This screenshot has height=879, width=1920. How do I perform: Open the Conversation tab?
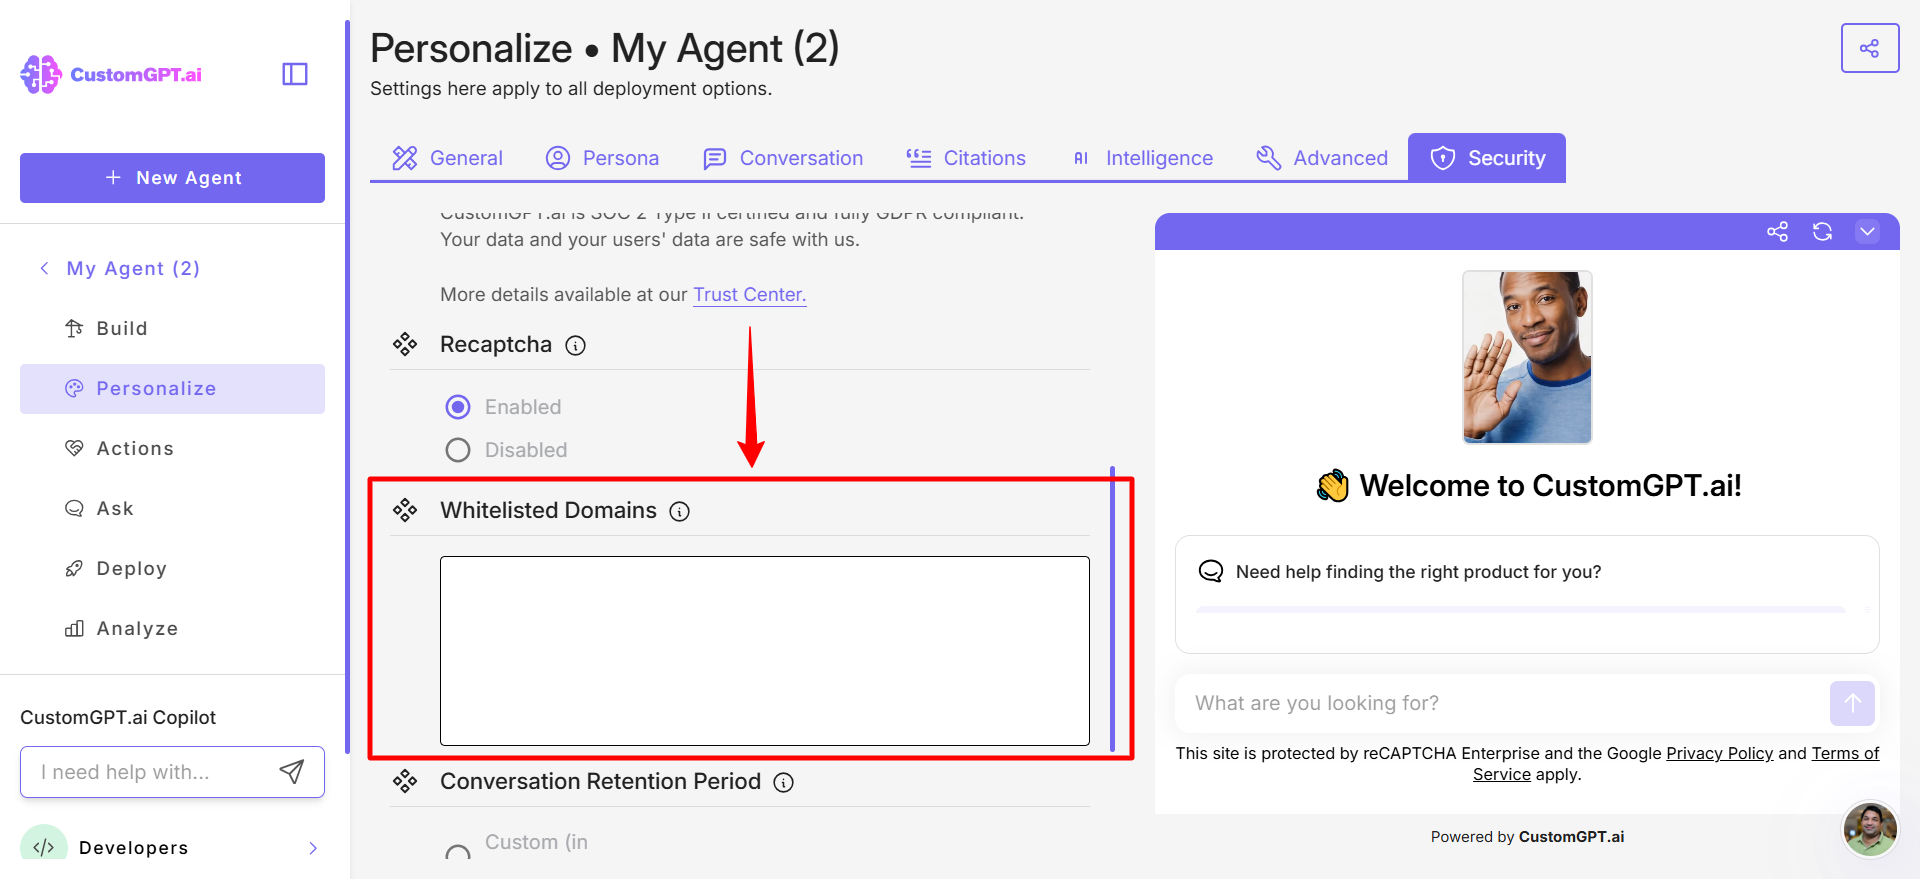(x=783, y=158)
